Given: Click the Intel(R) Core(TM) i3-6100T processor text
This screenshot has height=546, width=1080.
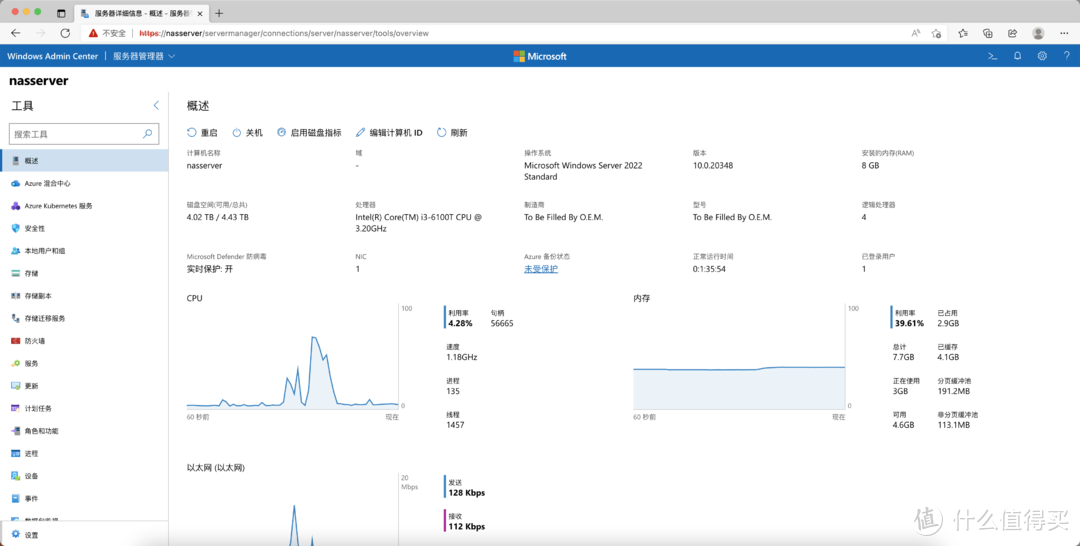Looking at the screenshot, I should 419,222.
